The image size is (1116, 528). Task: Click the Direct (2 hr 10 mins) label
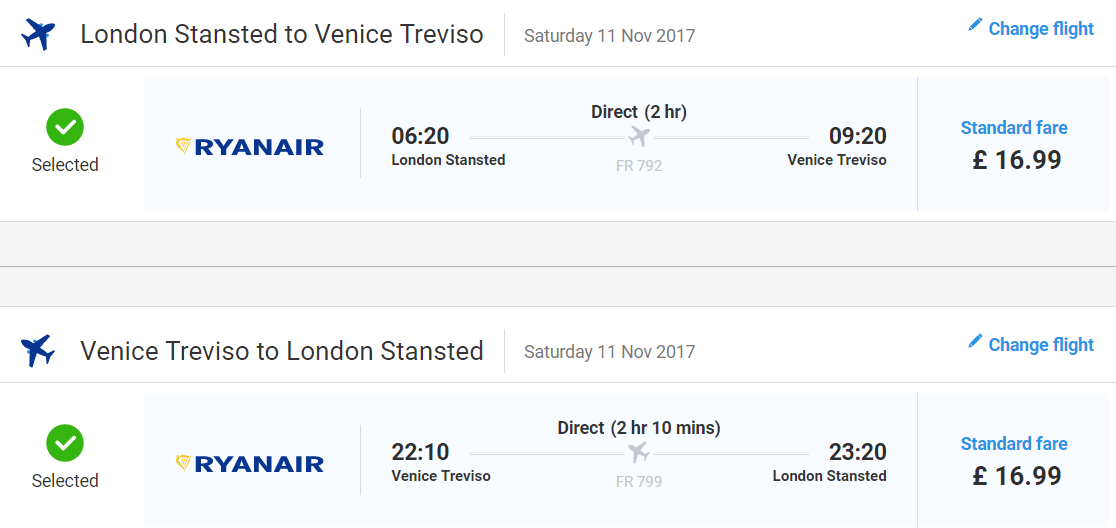[x=639, y=428]
